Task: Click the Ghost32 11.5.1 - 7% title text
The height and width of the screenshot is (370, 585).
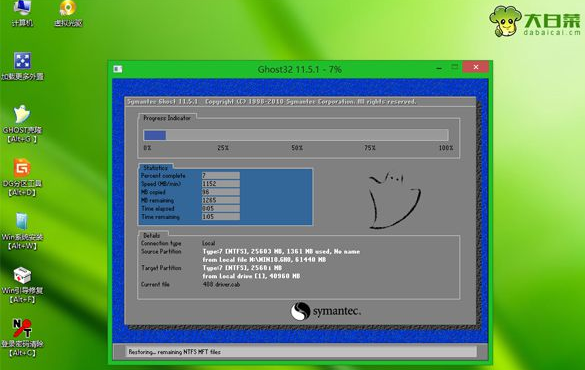Action: [300, 69]
